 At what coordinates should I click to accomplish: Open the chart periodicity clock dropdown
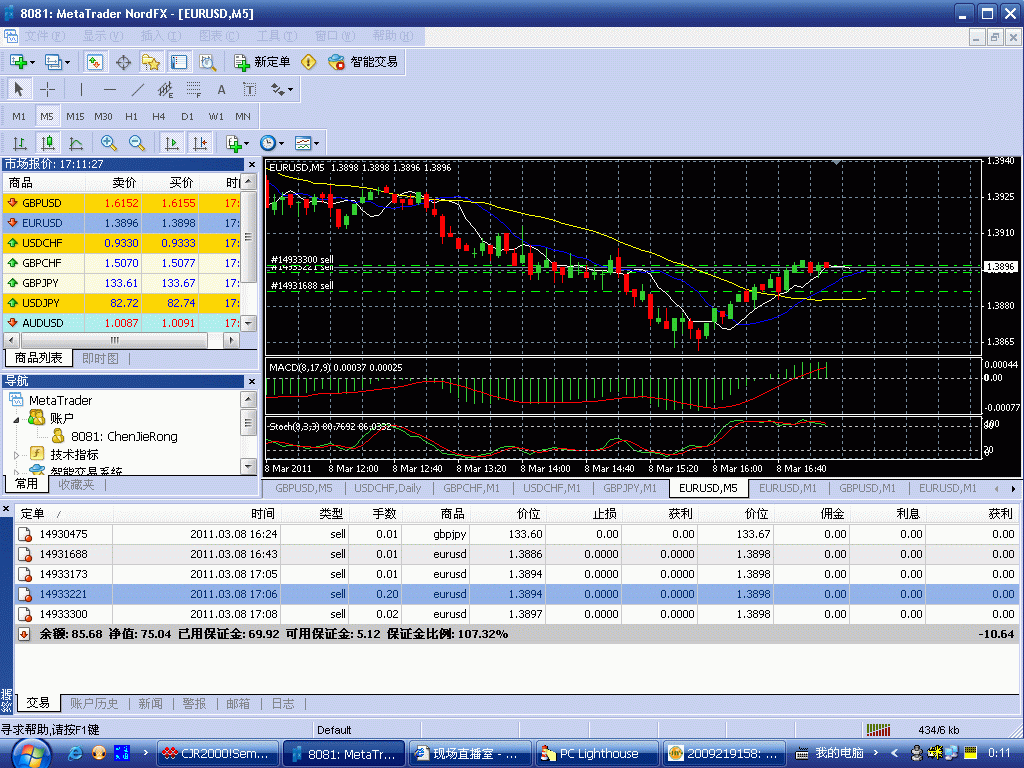click(x=271, y=143)
